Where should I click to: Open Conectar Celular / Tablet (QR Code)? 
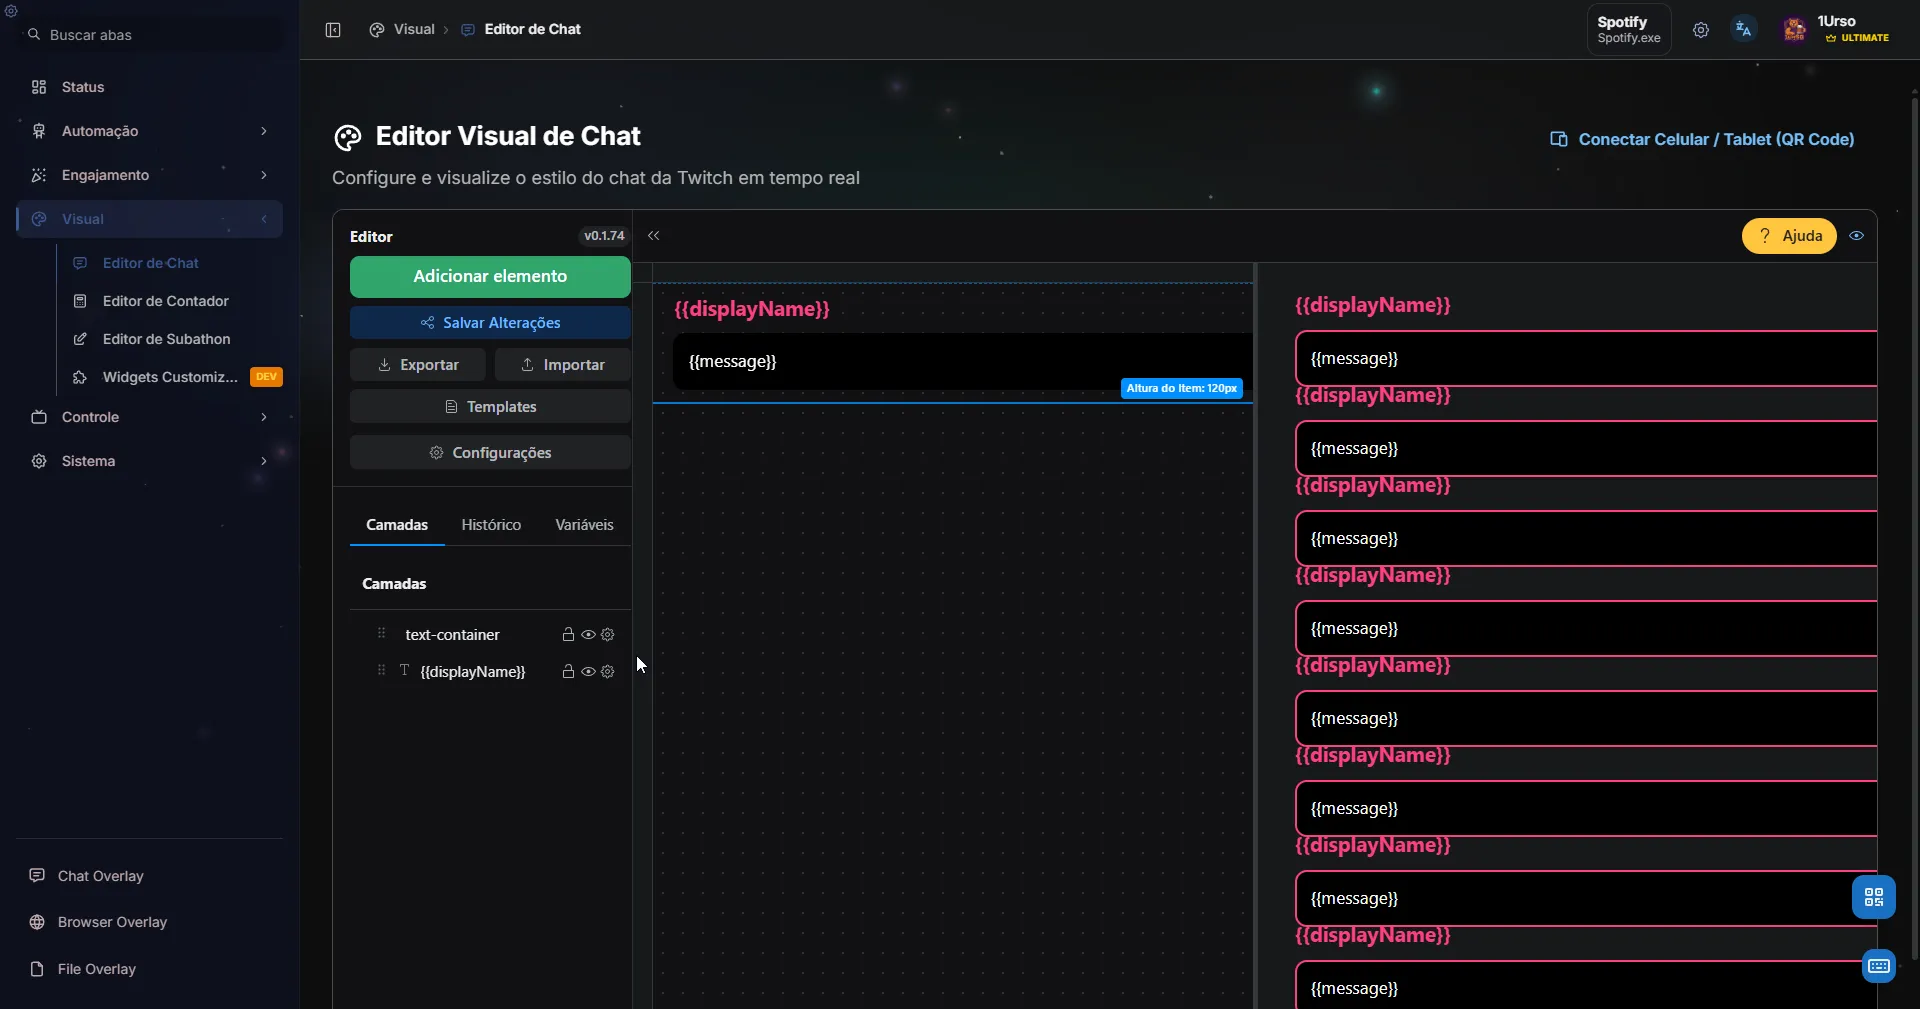(x=1701, y=139)
